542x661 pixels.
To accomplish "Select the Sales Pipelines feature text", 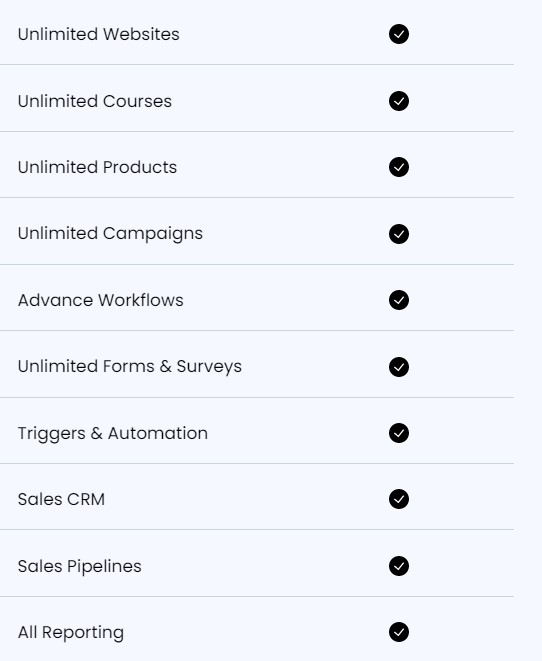I will tap(80, 567).
